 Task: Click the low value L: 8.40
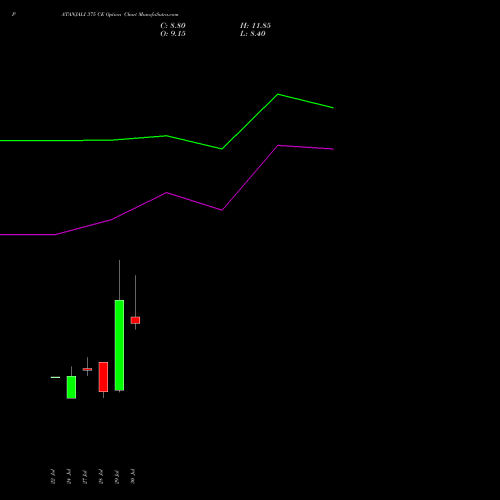click(253, 34)
